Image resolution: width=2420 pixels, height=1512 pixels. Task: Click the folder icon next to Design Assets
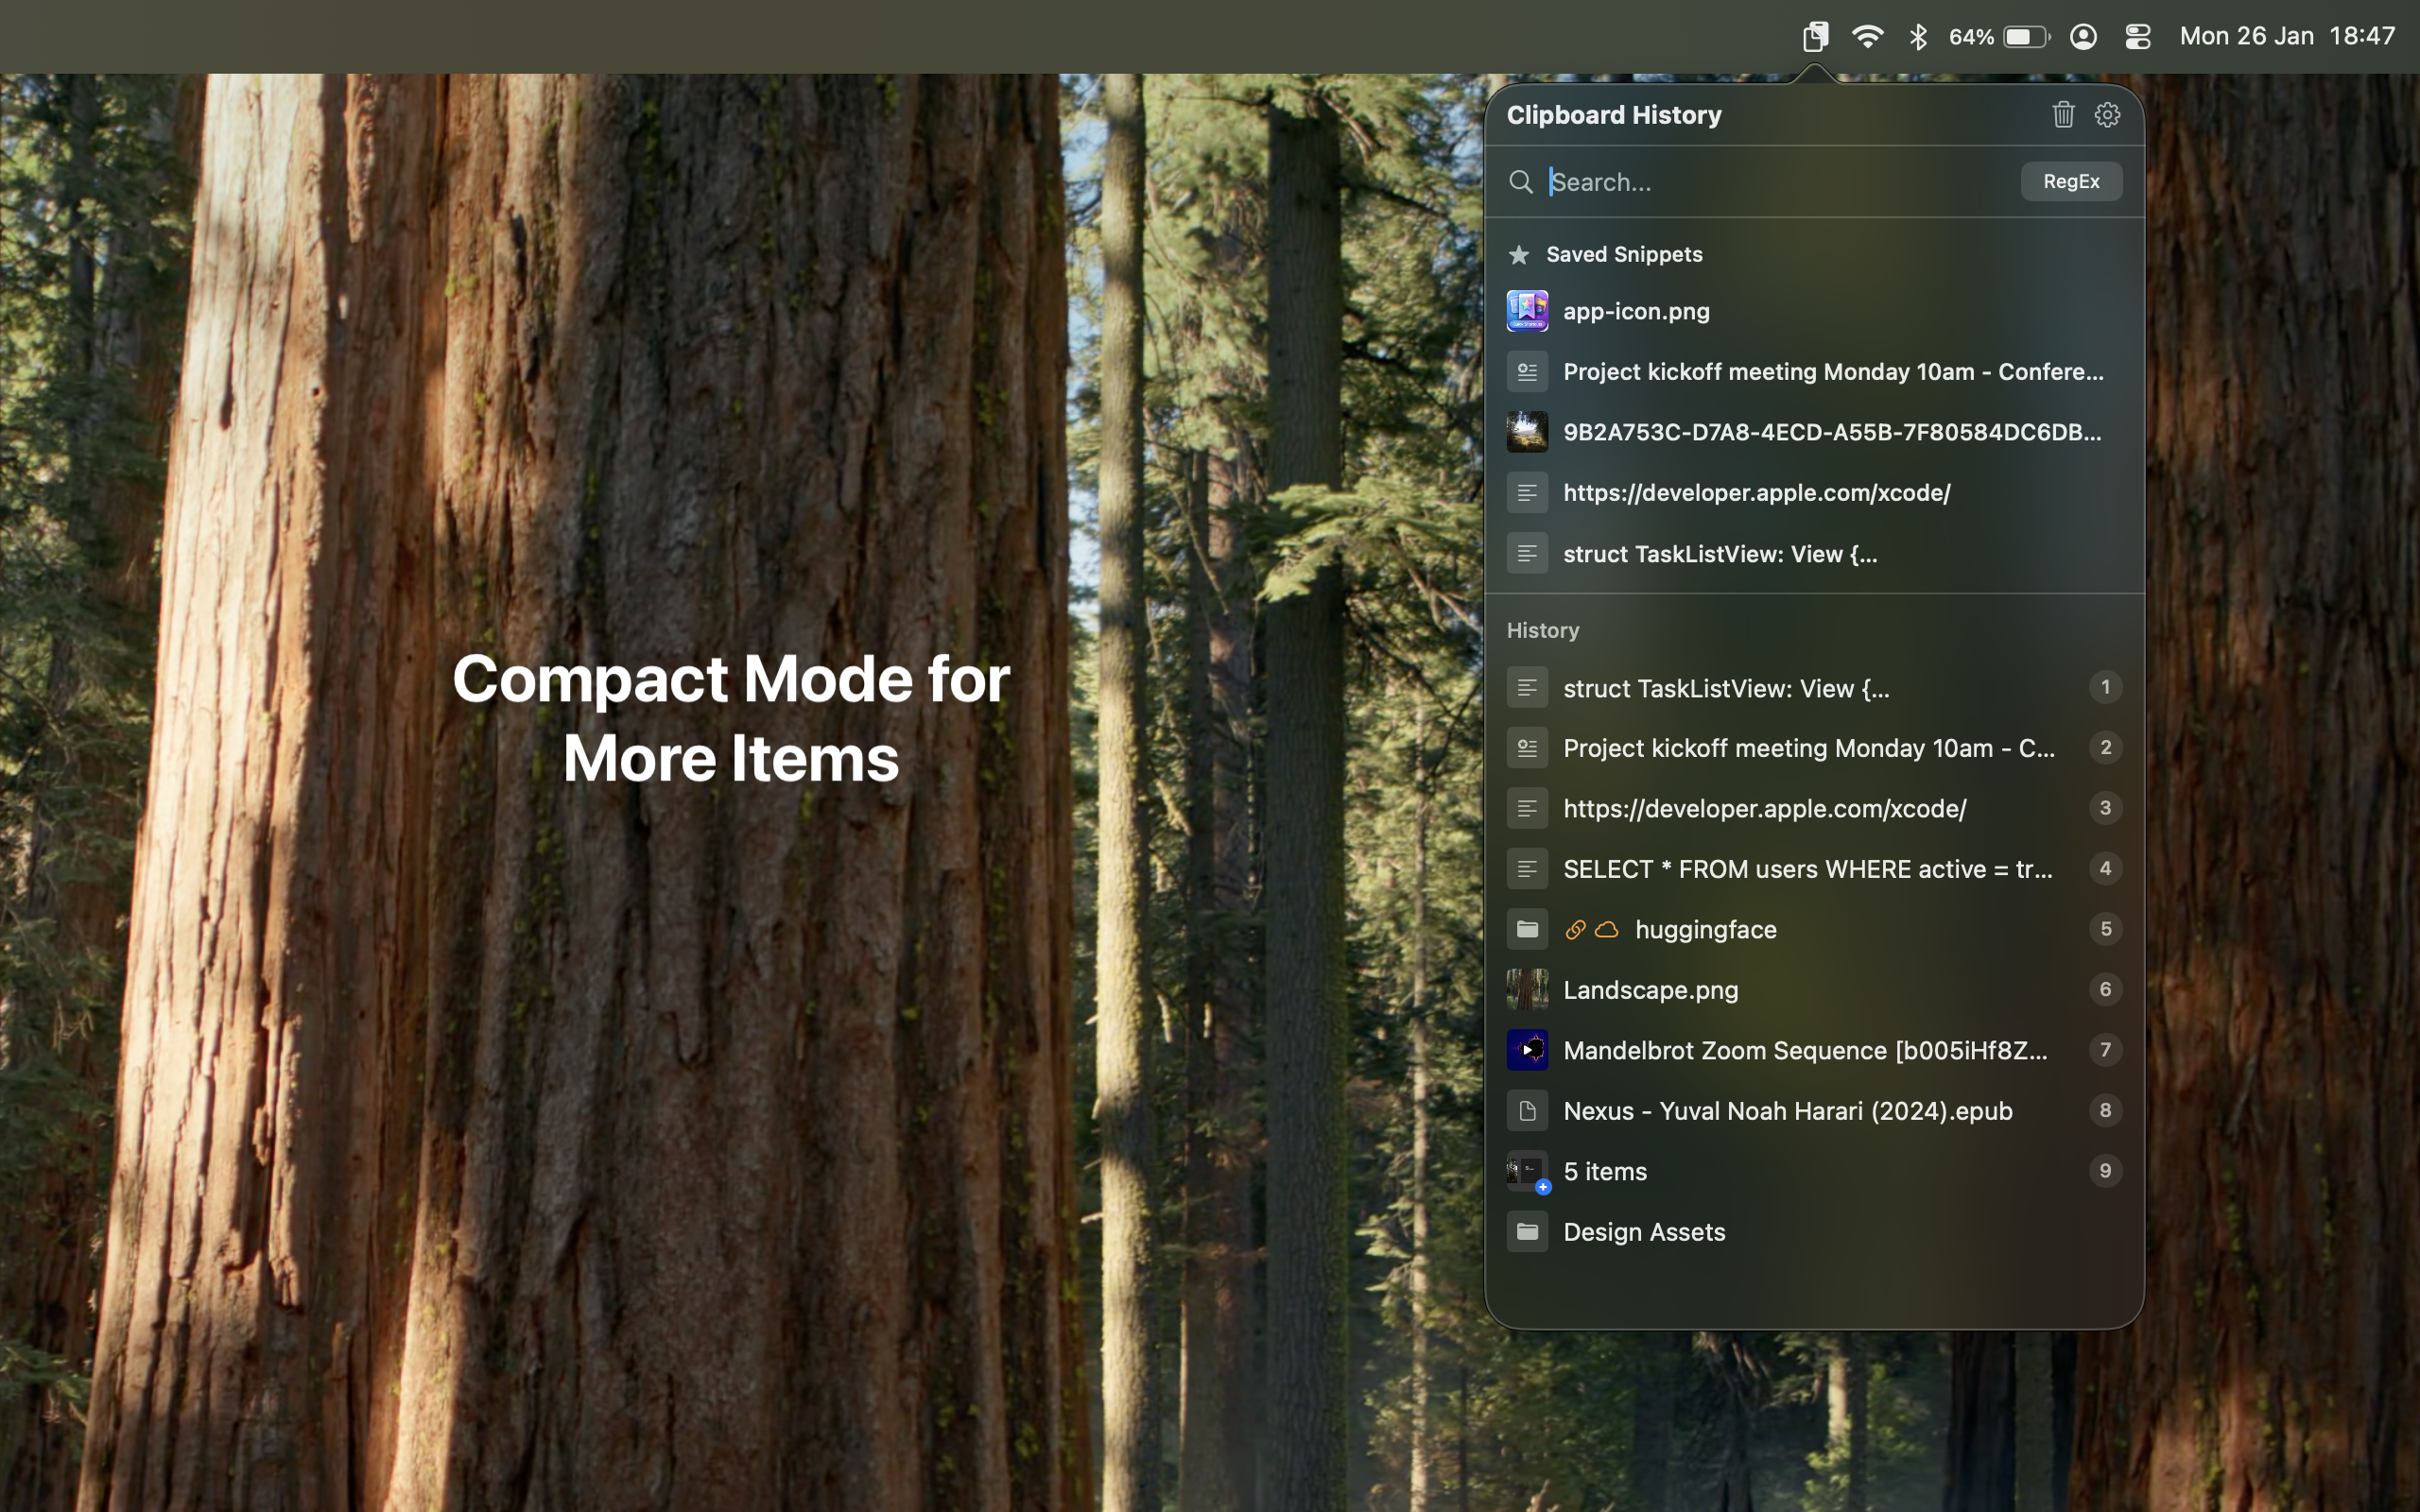pyautogui.click(x=1526, y=1231)
